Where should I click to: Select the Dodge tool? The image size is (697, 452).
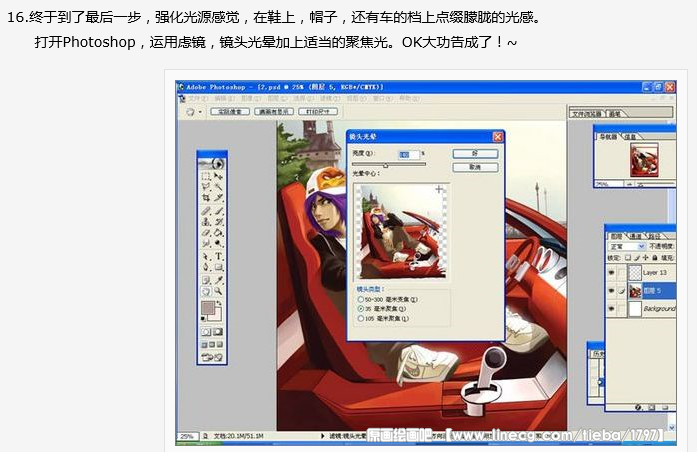[218, 243]
